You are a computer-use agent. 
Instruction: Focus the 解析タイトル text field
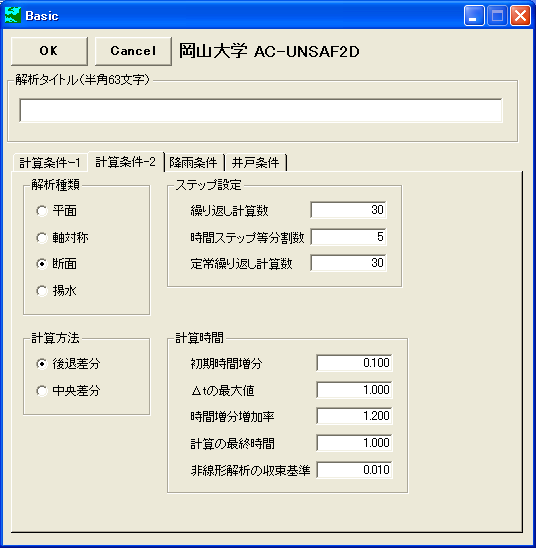(x=261, y=110)
